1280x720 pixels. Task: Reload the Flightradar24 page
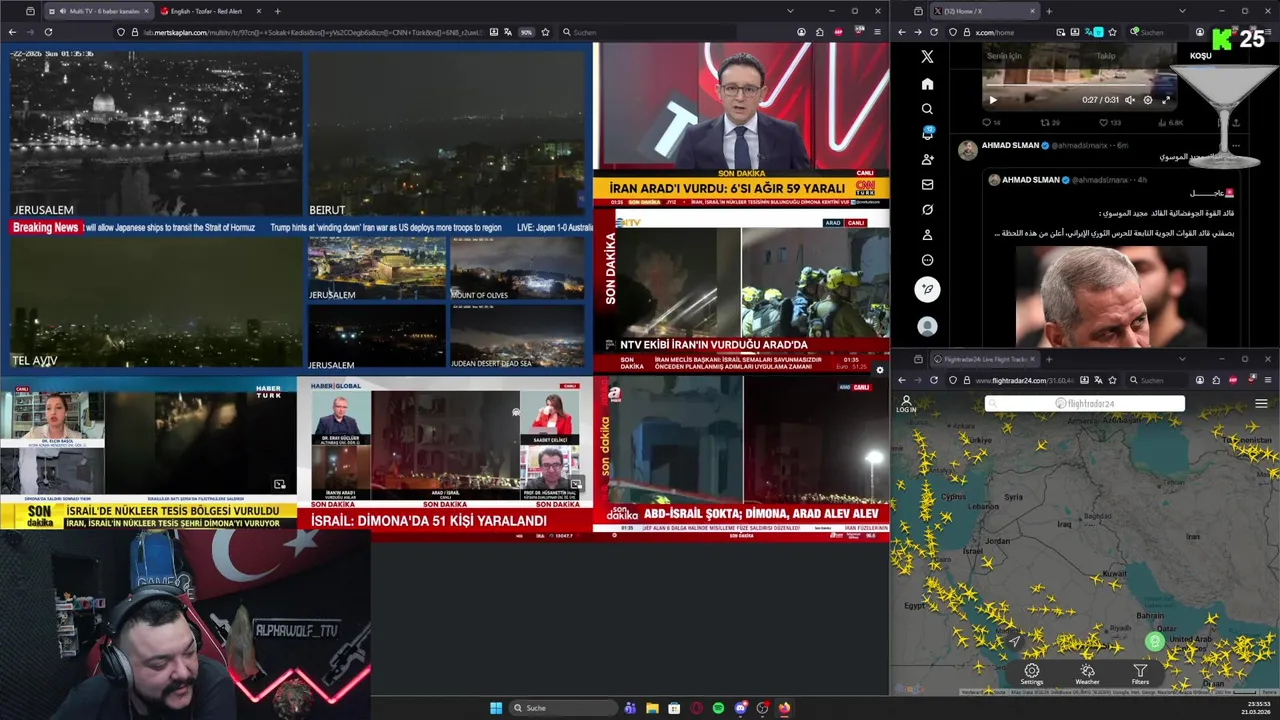click(934, 380)
